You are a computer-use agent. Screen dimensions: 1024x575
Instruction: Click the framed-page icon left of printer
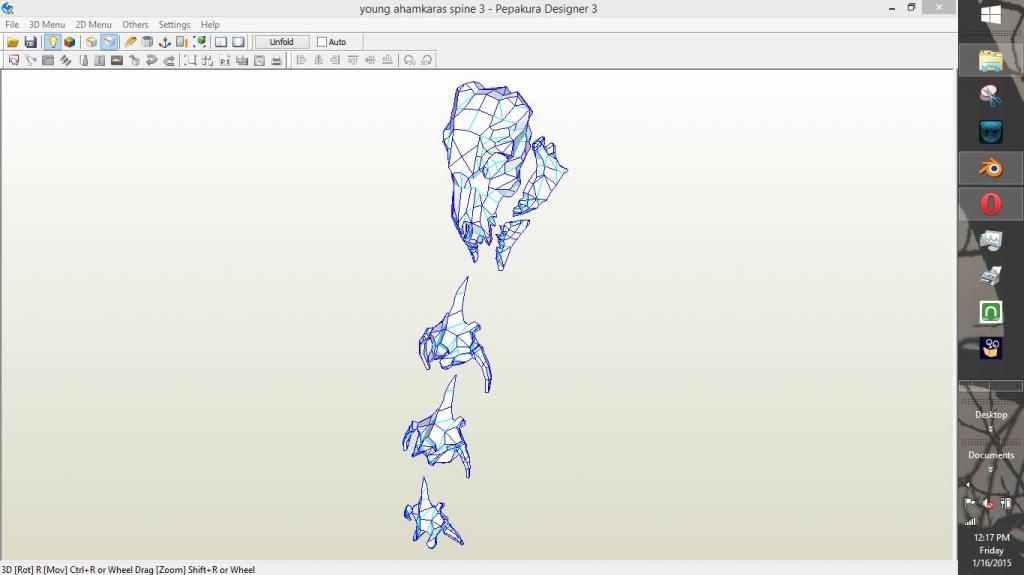click(259, 60)
